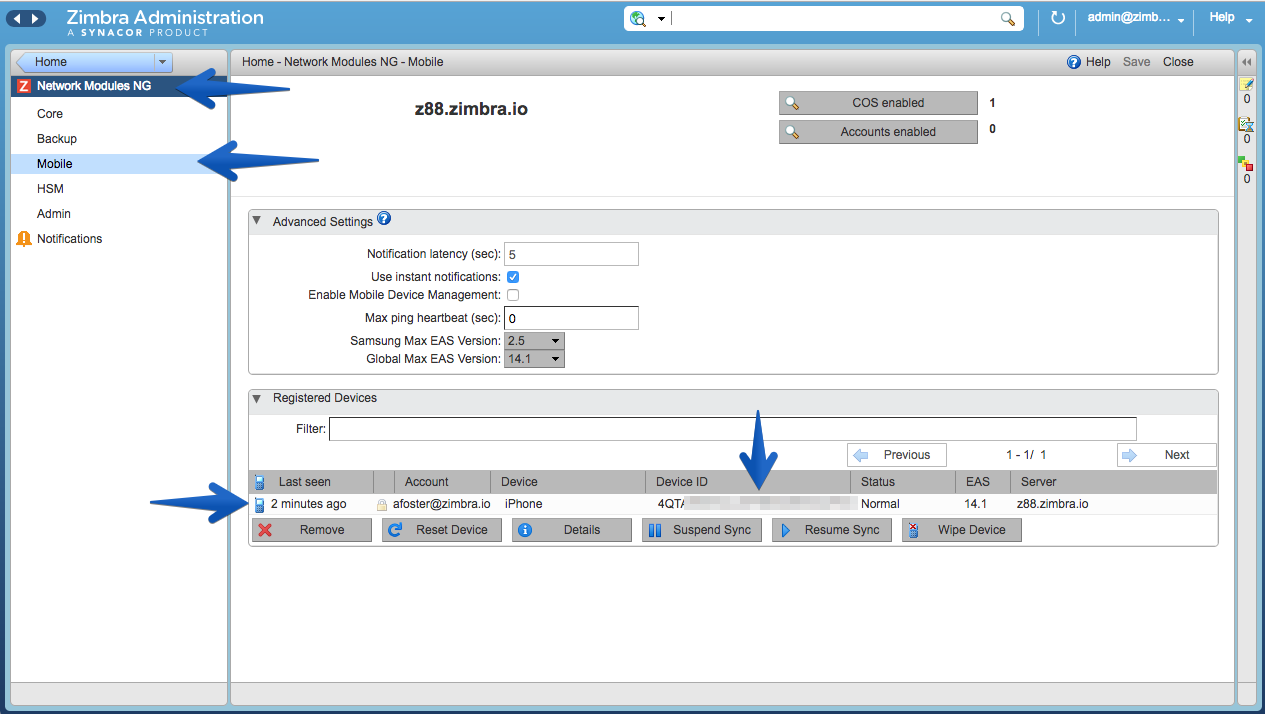This screenshot has height=714, width=1265.
Task: Collapse right panel with double arrow icon
Action: 1246,62
